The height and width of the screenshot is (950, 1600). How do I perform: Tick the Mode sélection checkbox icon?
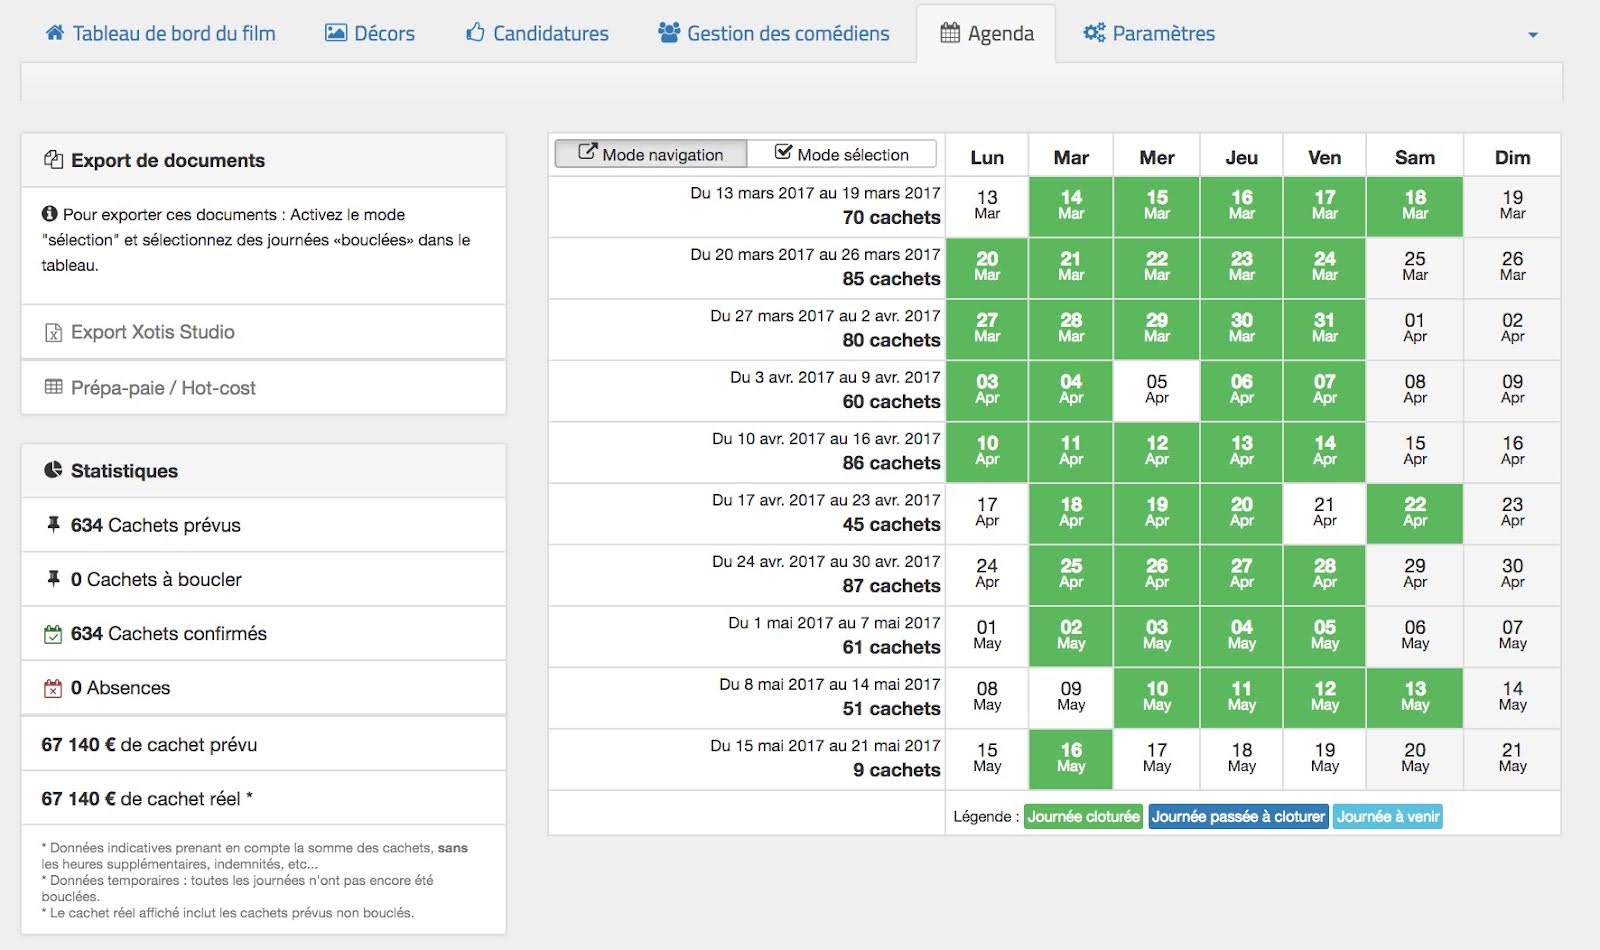(783, 153)
